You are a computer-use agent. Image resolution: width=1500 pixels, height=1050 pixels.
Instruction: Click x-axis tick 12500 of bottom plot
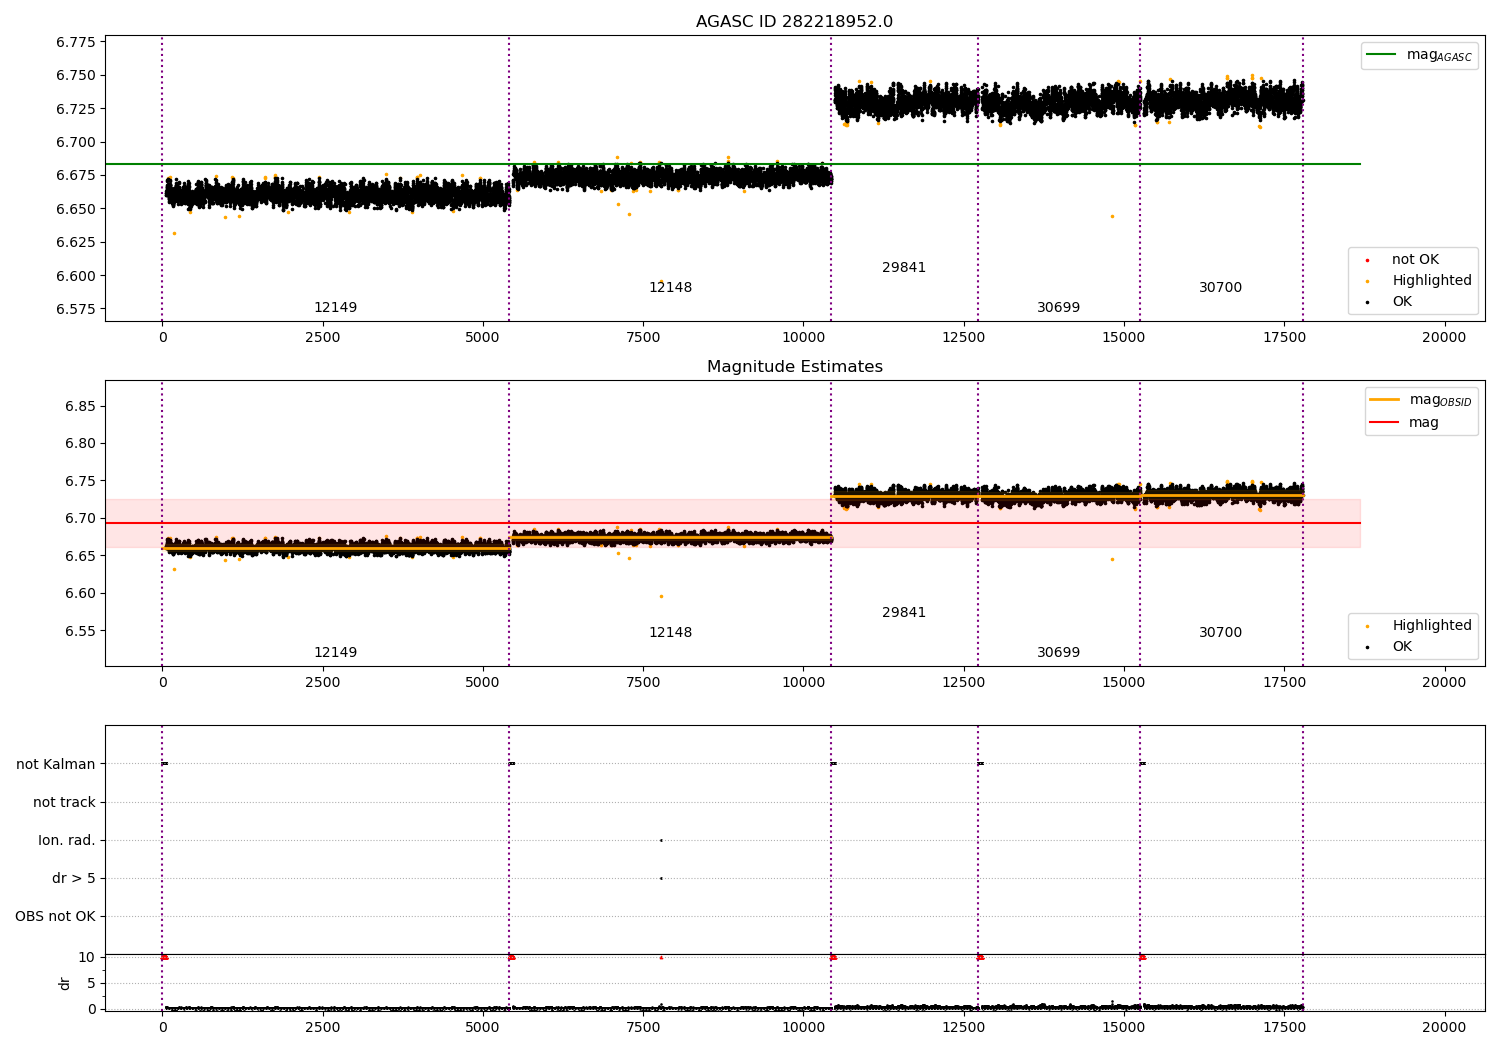964,1028
